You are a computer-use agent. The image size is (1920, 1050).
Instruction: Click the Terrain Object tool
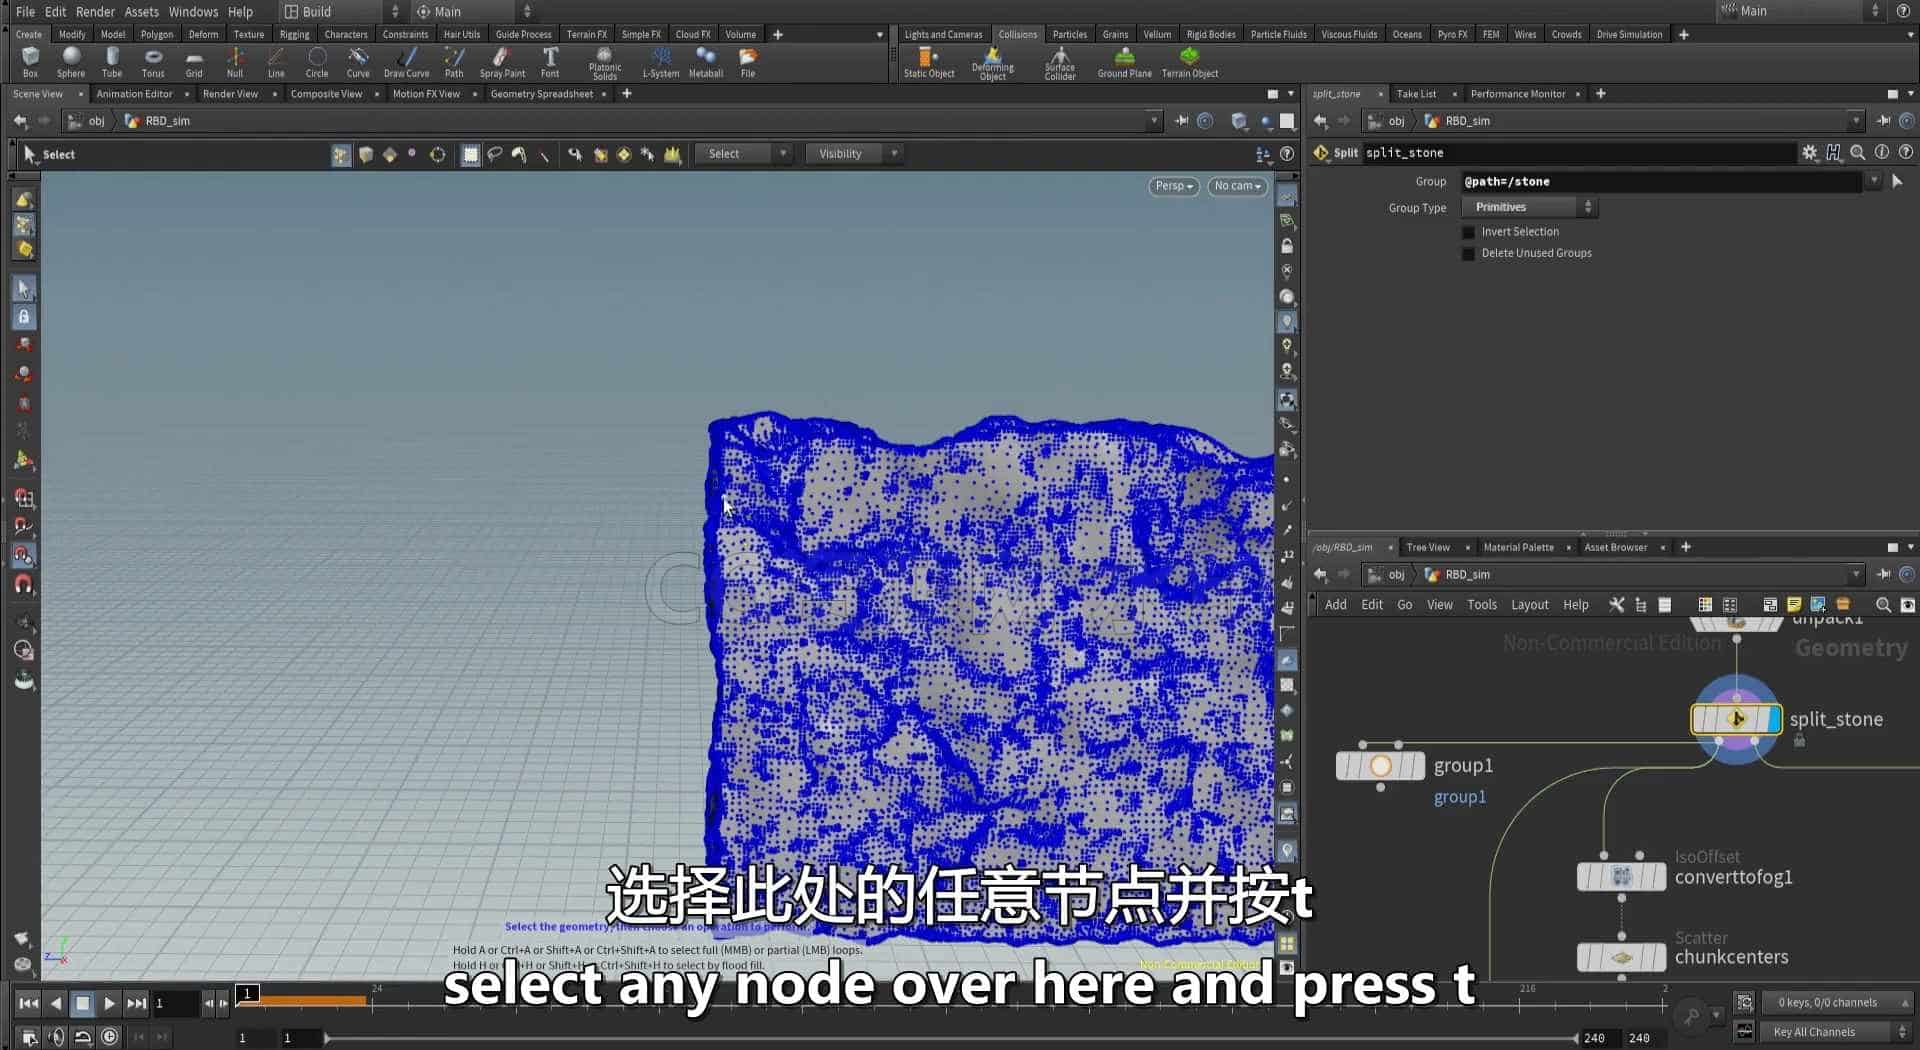(x=1190, y=62)
